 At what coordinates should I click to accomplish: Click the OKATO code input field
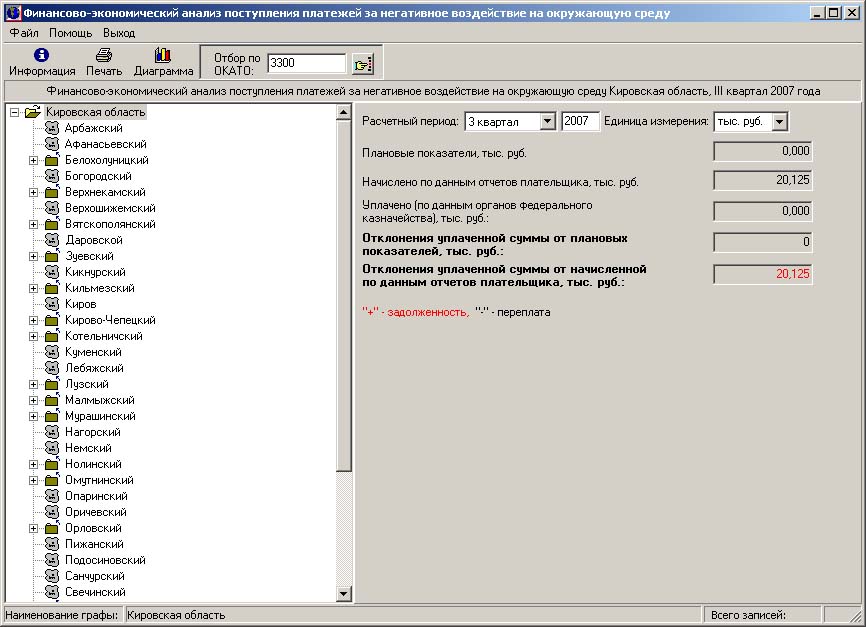306,63
